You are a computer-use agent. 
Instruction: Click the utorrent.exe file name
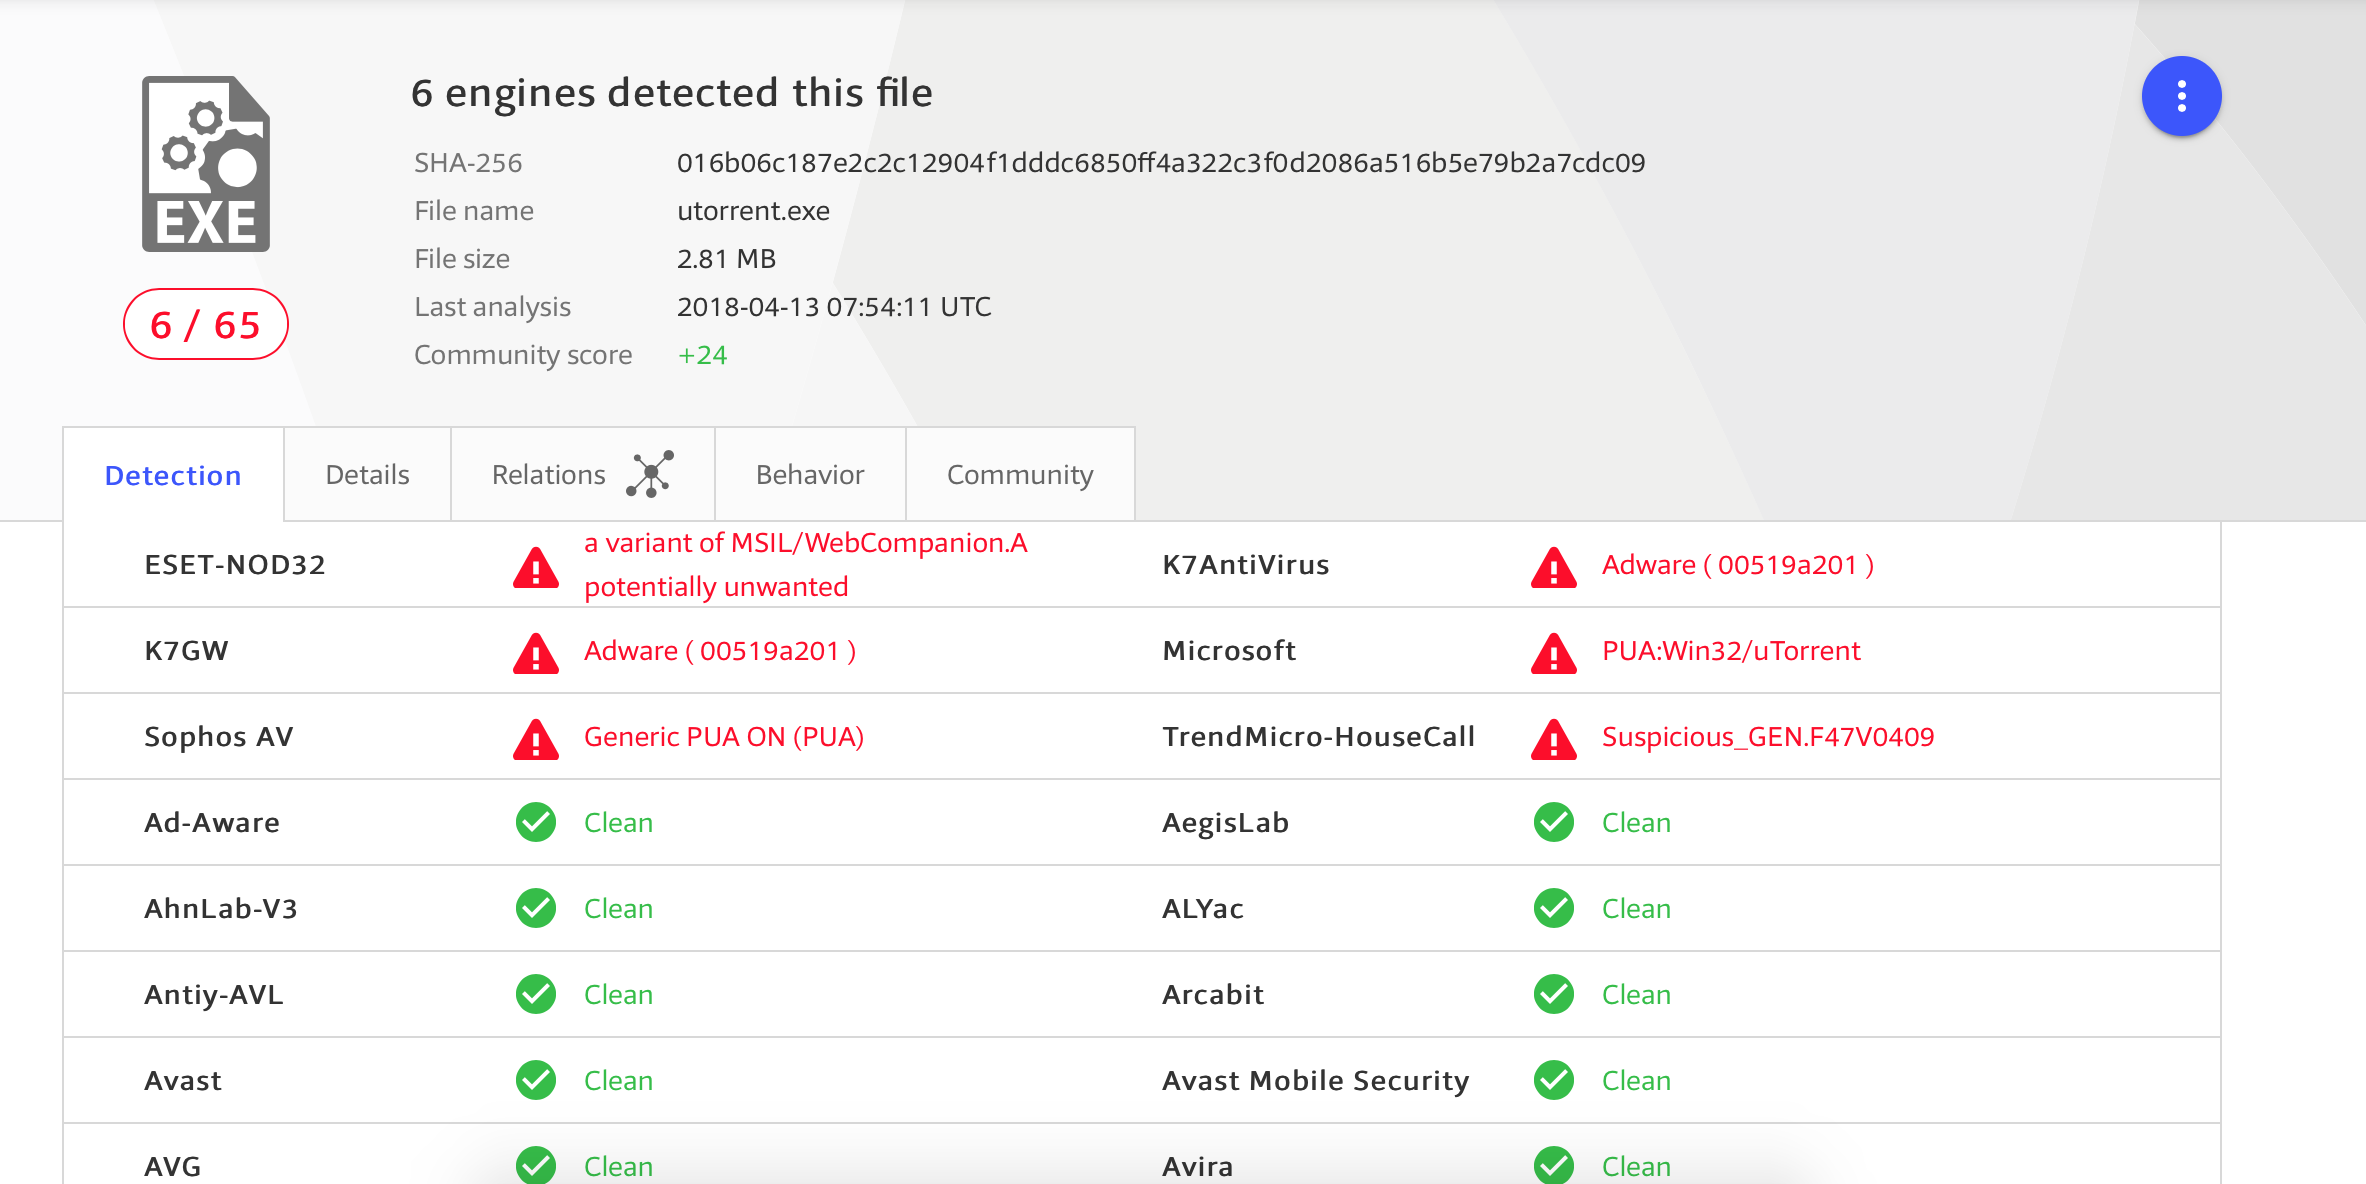[x=753, y=211]
